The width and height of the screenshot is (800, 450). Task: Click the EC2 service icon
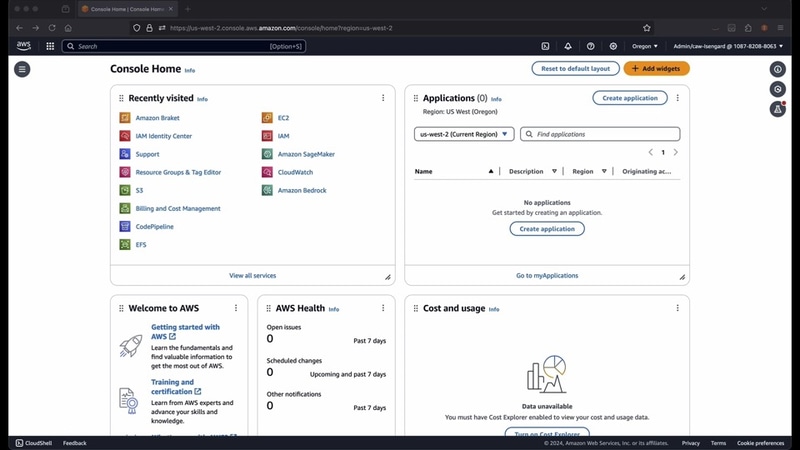click(x=267, y=118)
